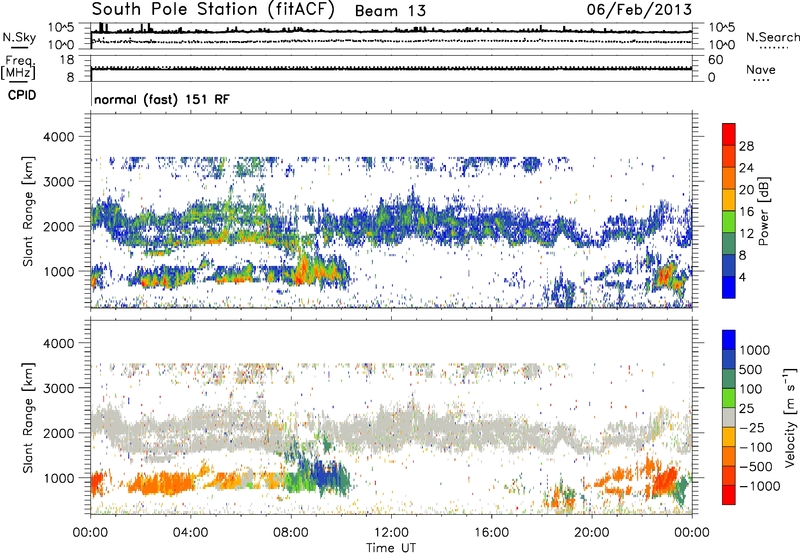
Task: Click the '12:00' time axis label
Action: [x=391, y=533]
